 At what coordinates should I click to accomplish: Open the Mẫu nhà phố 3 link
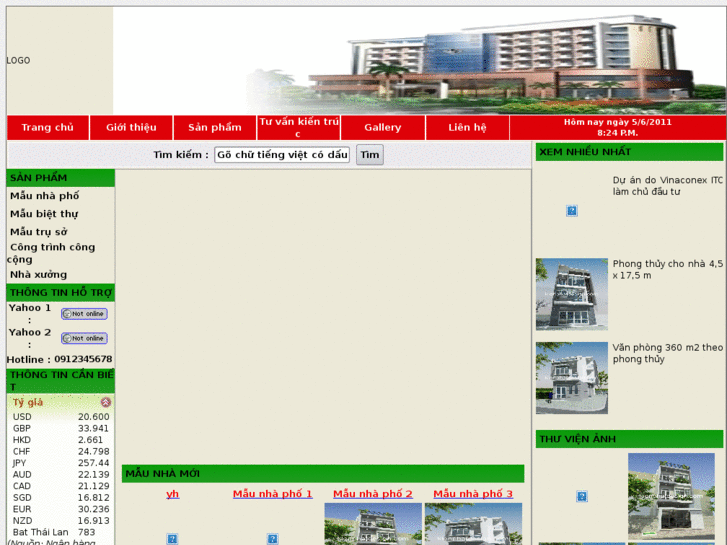tap(473, 494)
